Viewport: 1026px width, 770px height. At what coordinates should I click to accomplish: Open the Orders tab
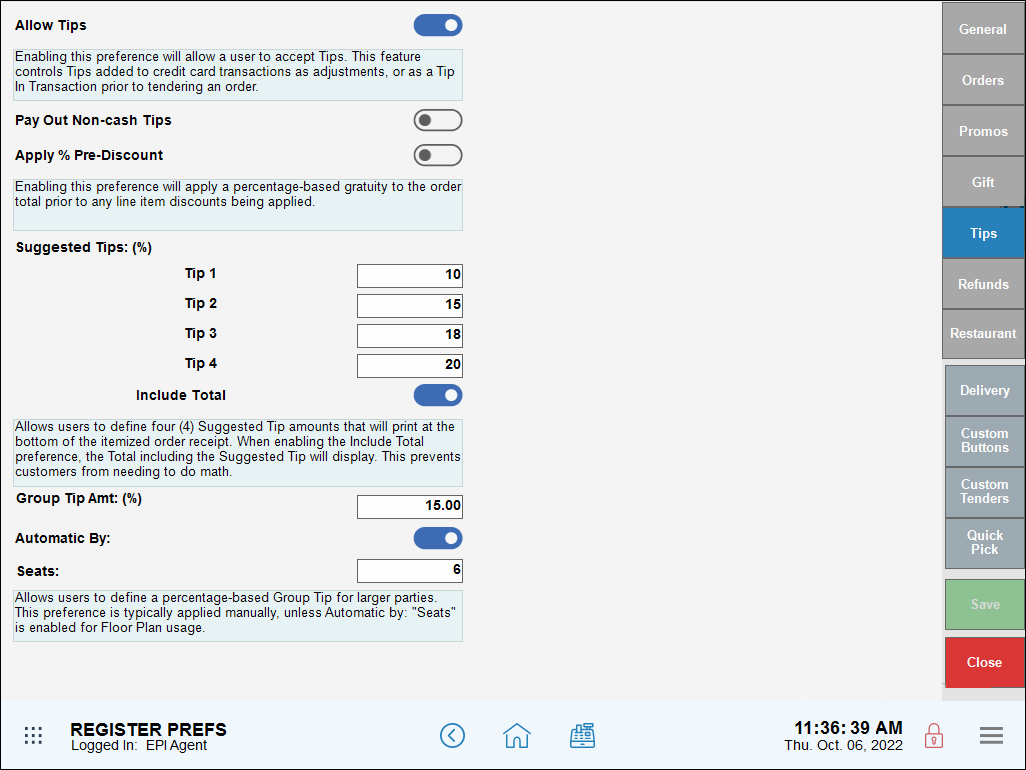983,80
